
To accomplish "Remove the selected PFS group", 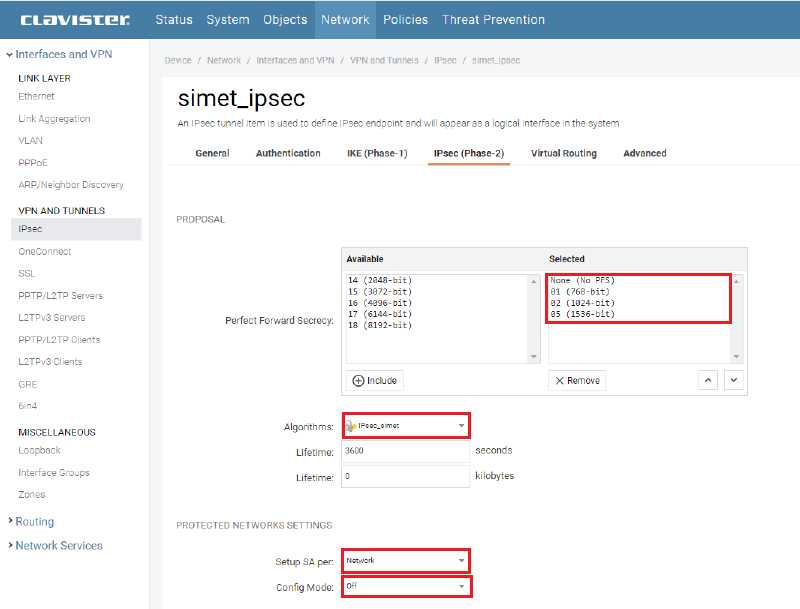I will point(577,380).
